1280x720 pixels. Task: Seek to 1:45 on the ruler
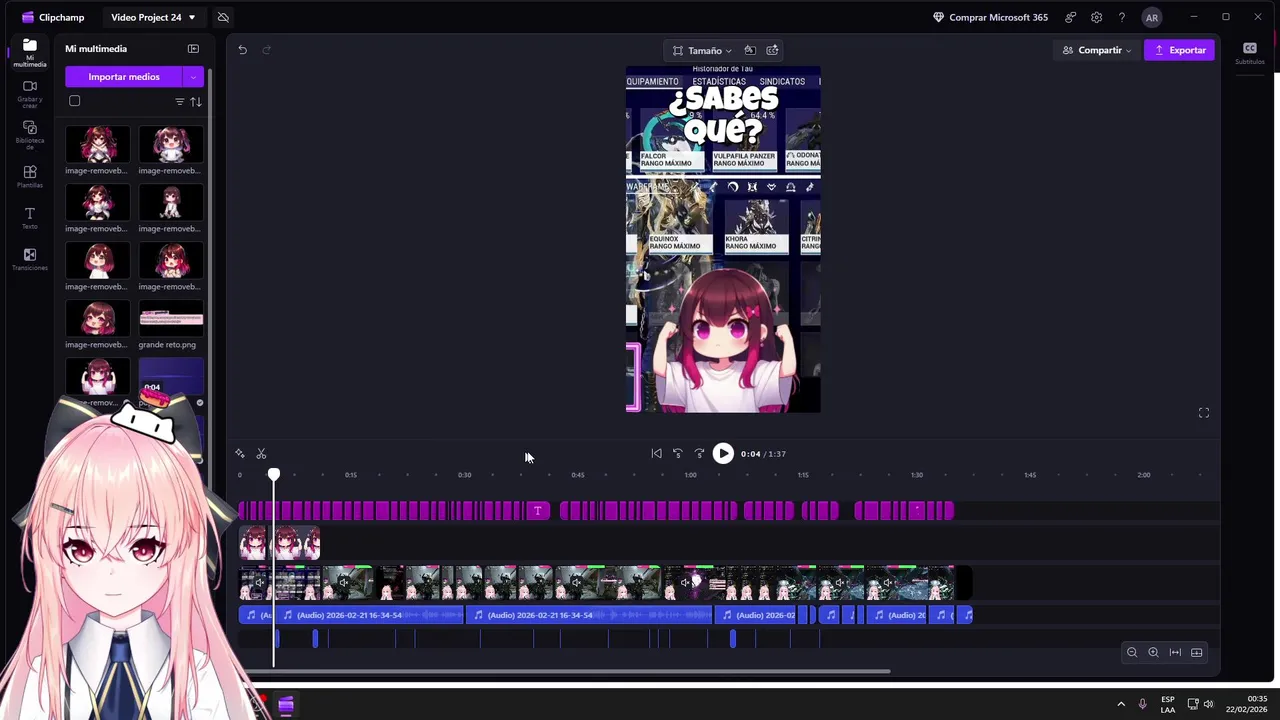[x=1030, y=475]
